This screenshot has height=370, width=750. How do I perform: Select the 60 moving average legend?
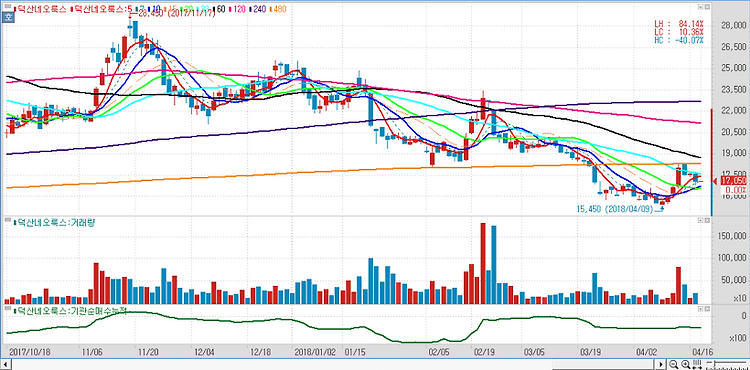tap(221, 9)
